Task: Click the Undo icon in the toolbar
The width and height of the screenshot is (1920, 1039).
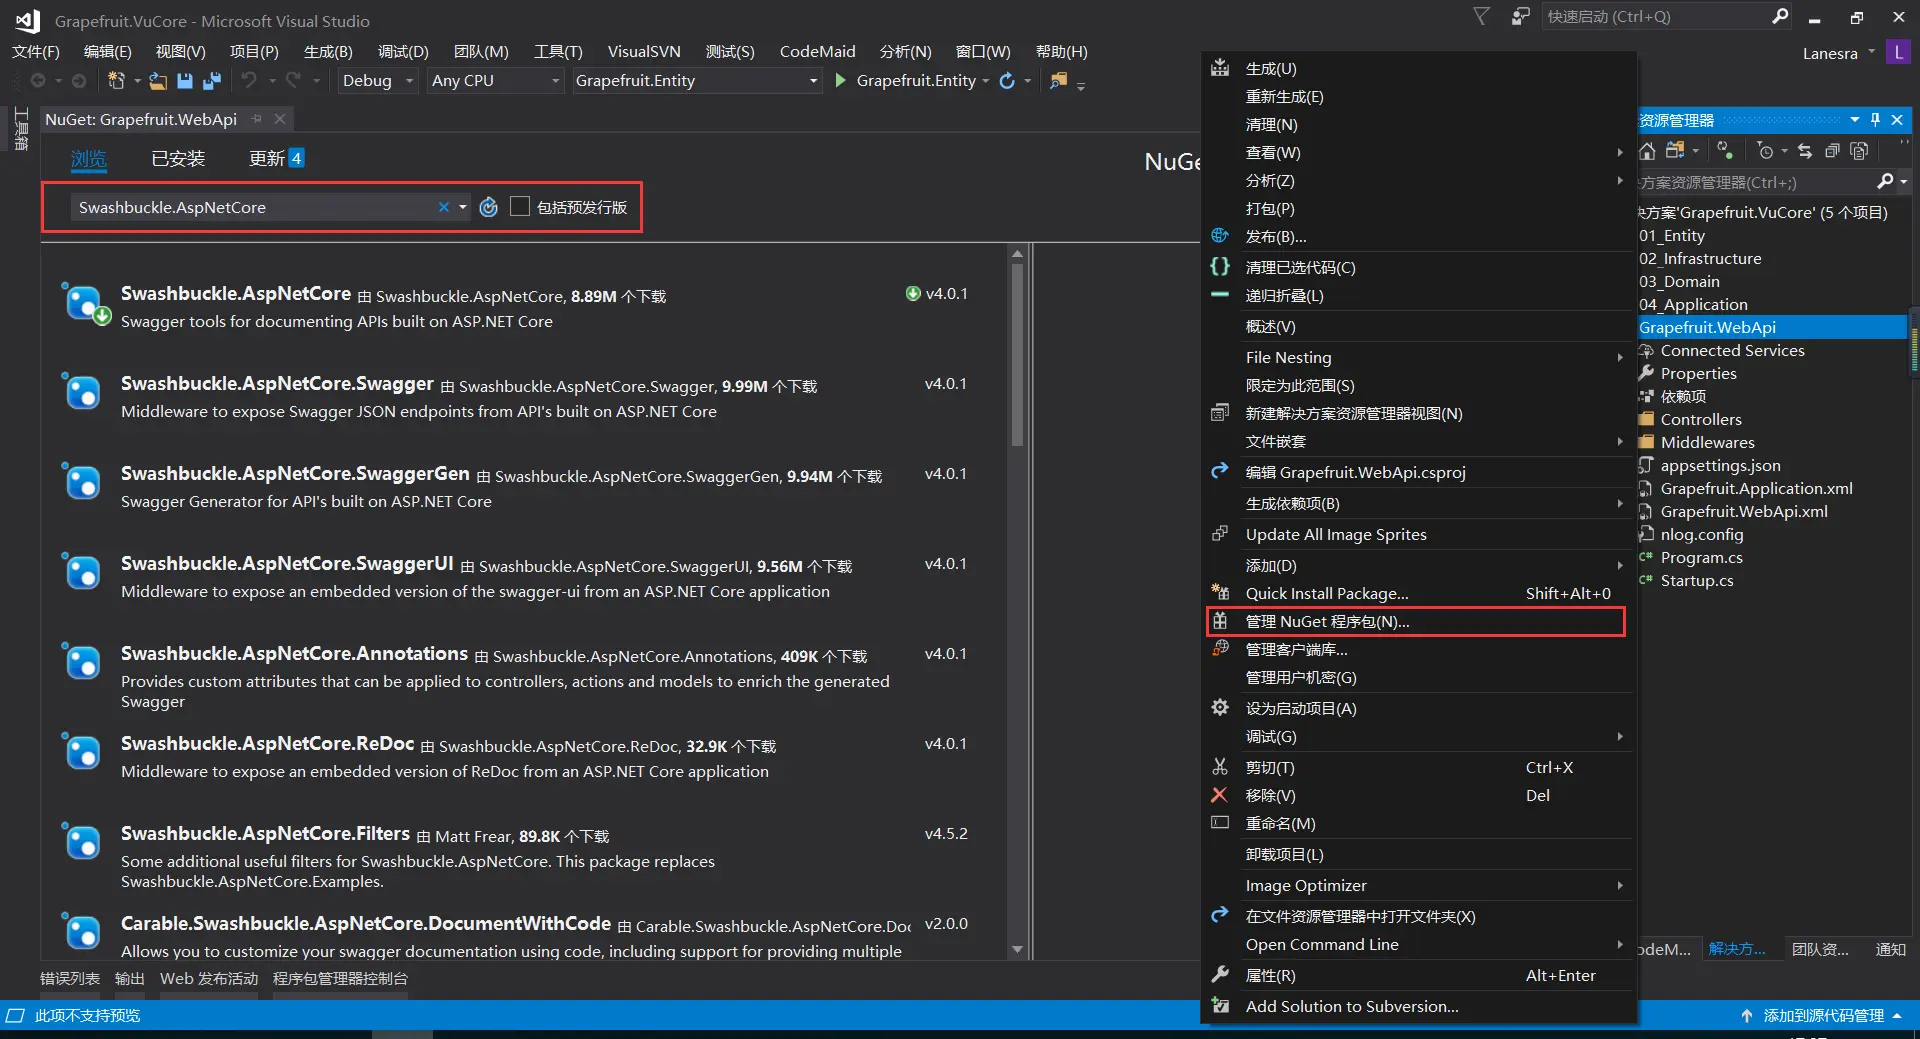Action: 250,81
